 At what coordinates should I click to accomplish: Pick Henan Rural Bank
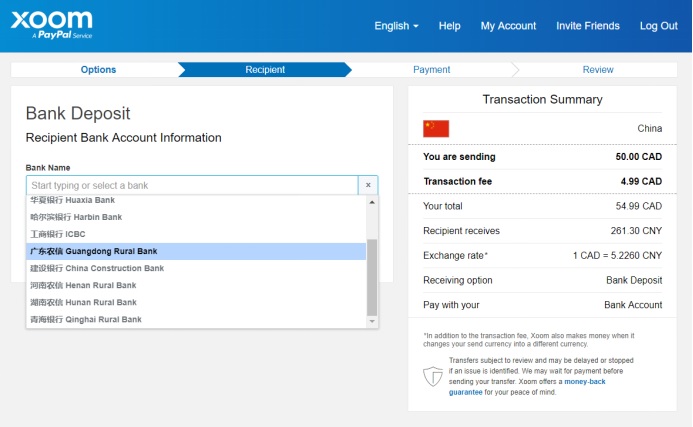coord(196,286)
